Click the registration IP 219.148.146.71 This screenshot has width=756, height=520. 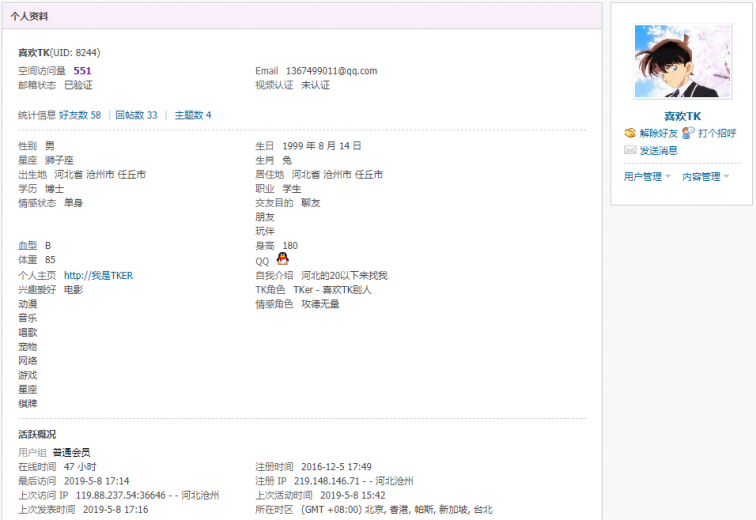click(327, 481)
